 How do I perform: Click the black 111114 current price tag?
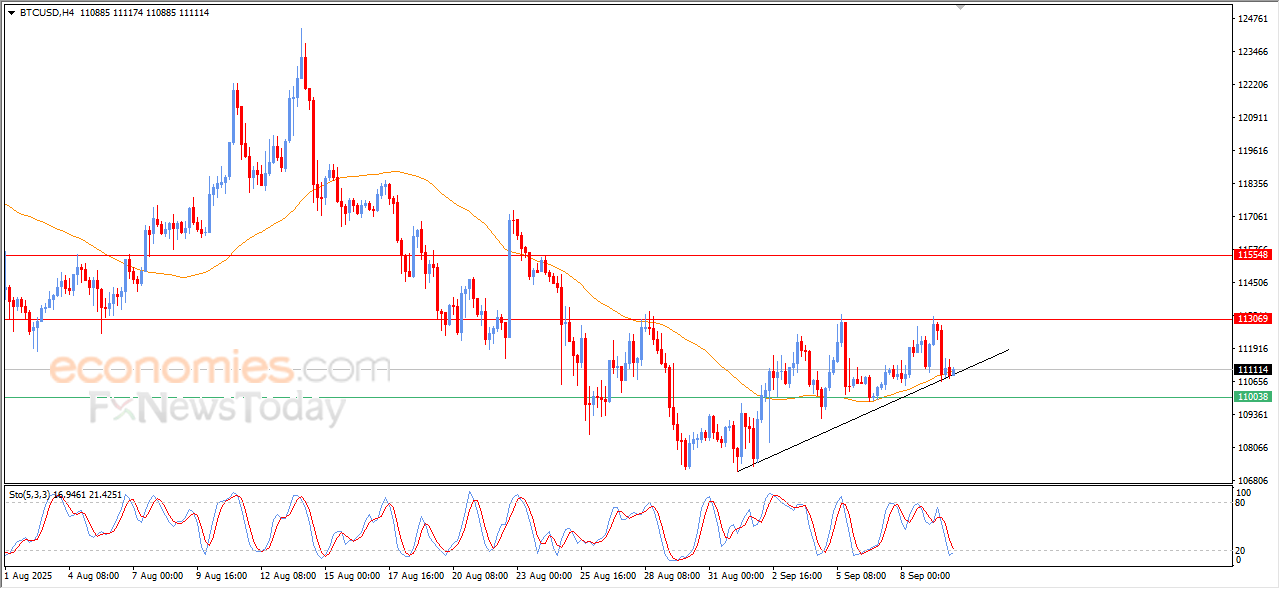1253,369
